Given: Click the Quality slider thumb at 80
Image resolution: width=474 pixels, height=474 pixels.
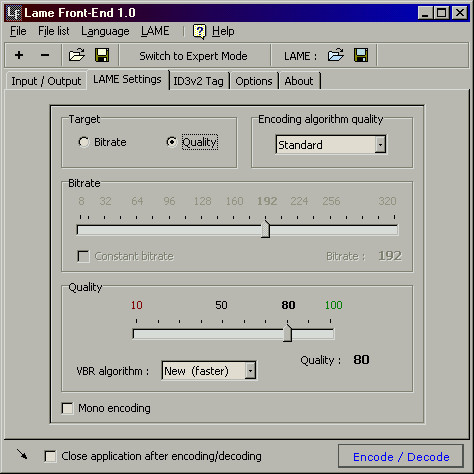Looking at the screenshot, I should (x=287, y=333).
